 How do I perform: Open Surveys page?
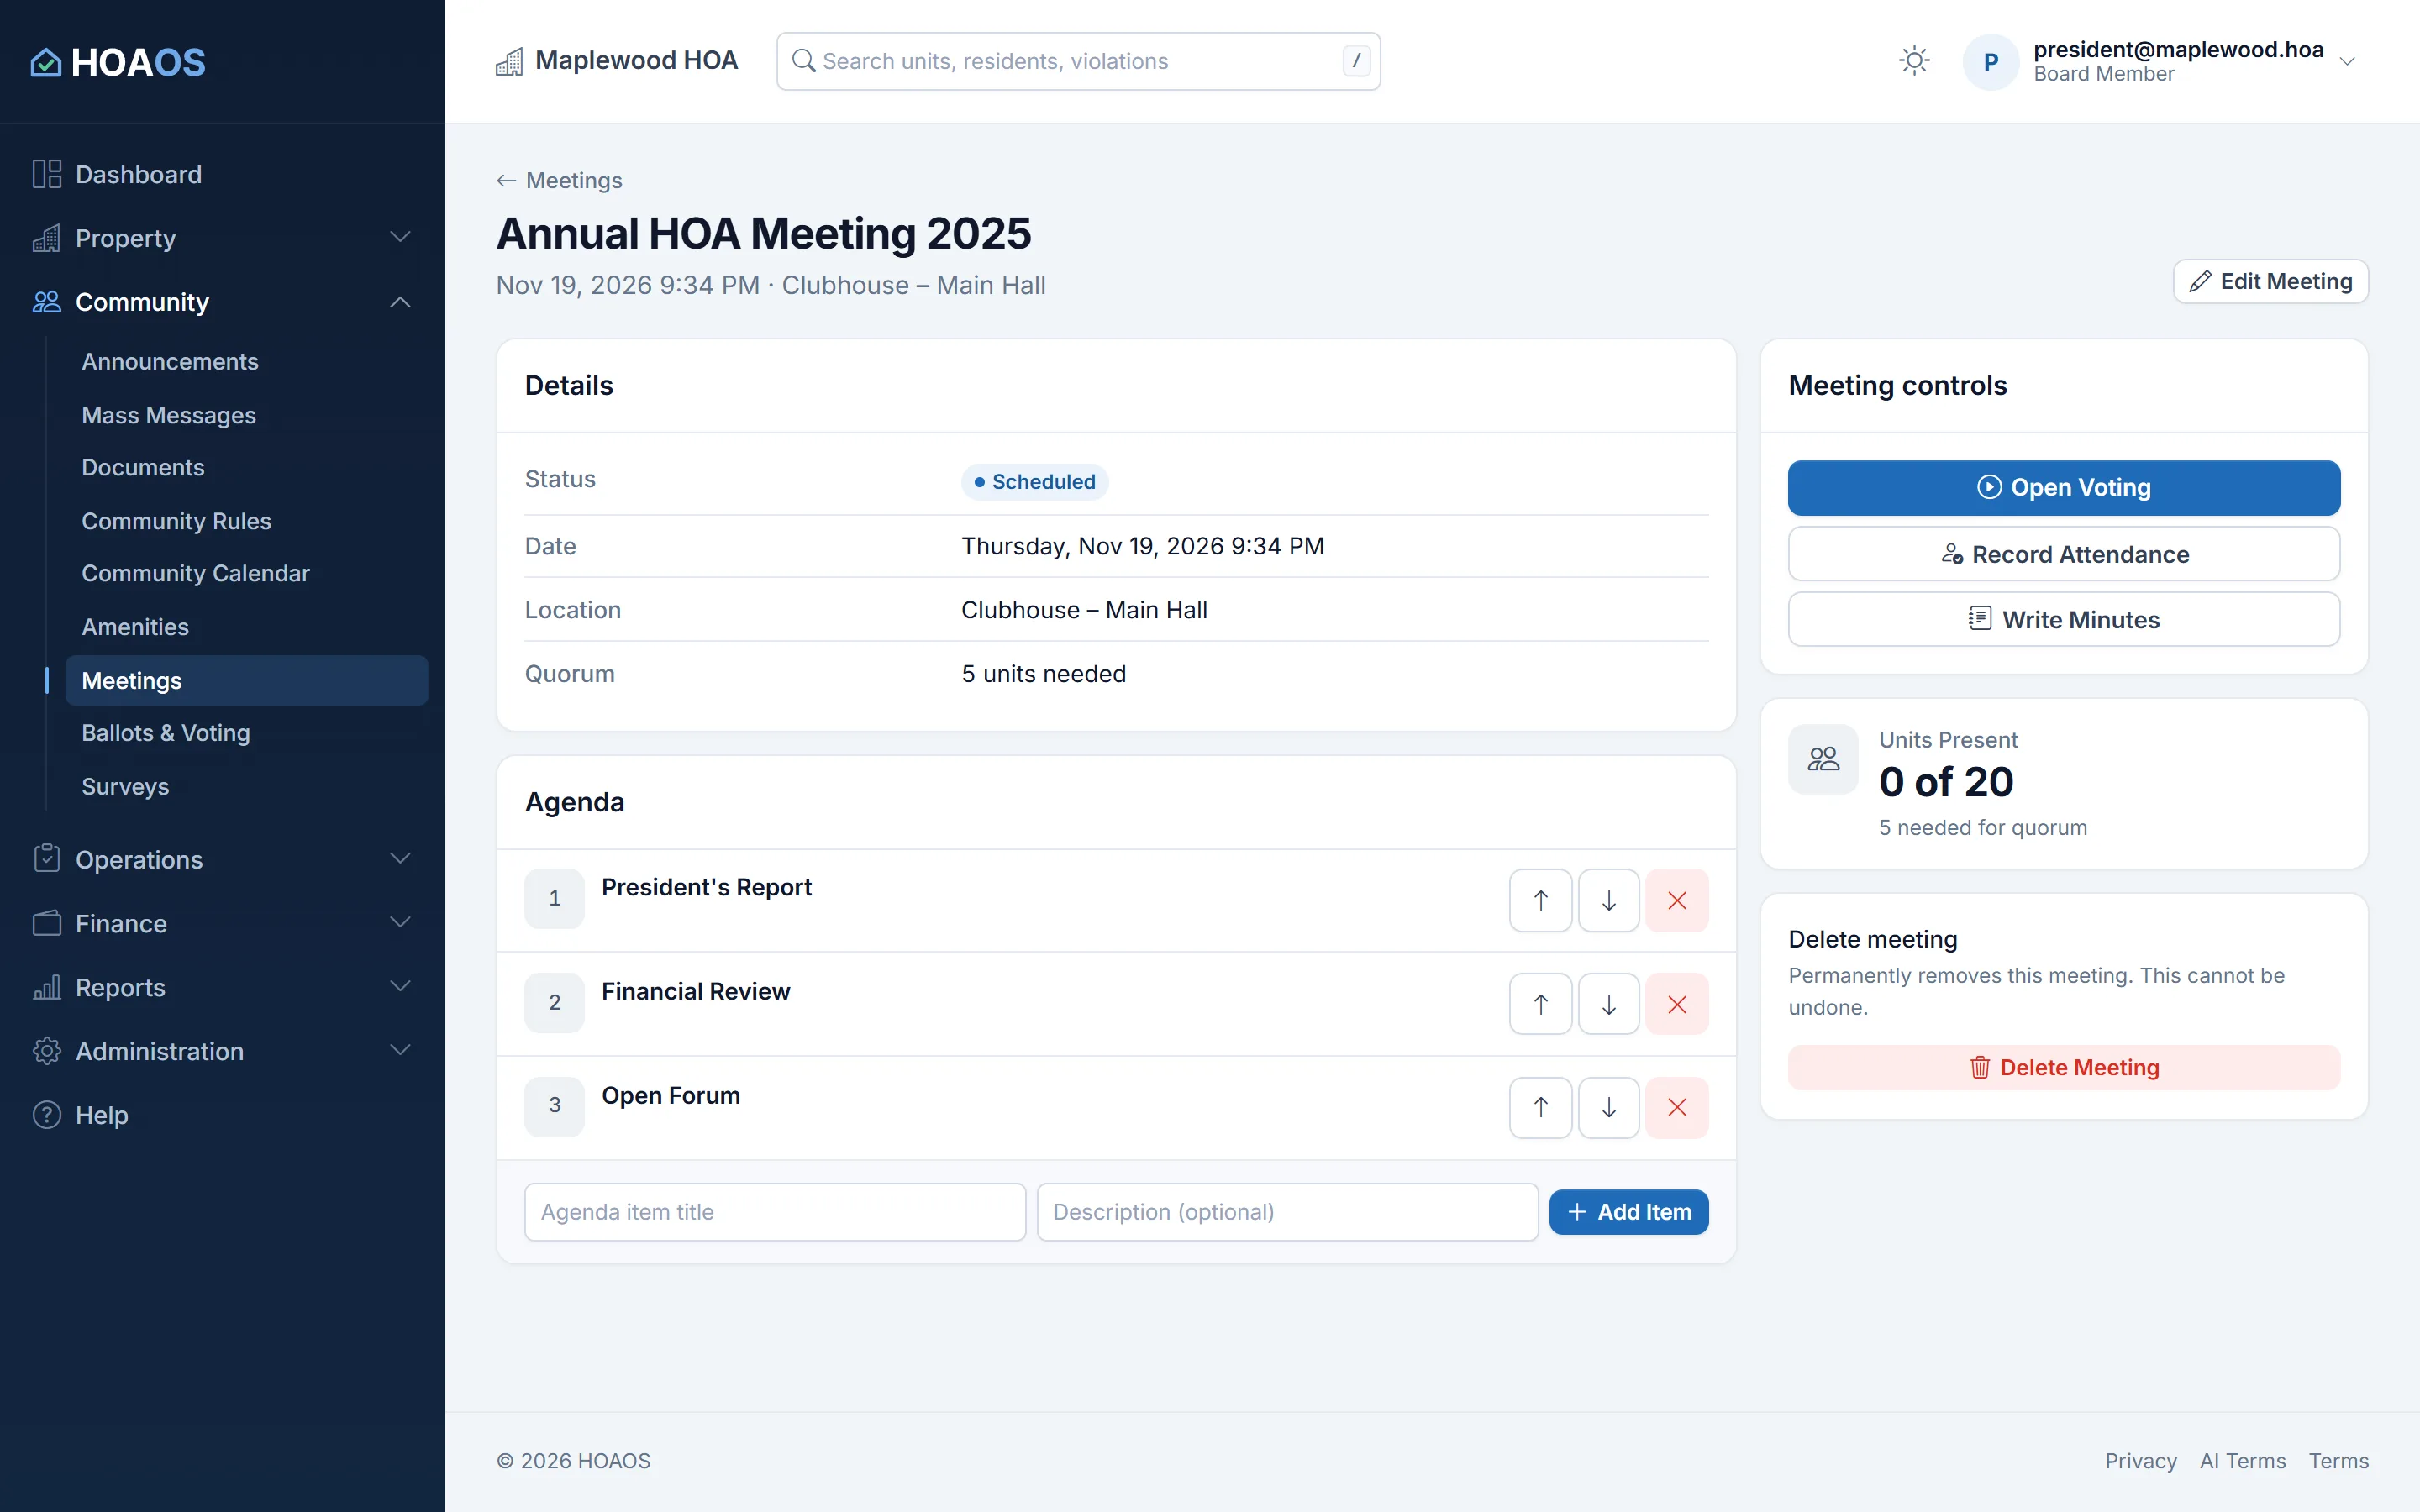coord(247,786)
